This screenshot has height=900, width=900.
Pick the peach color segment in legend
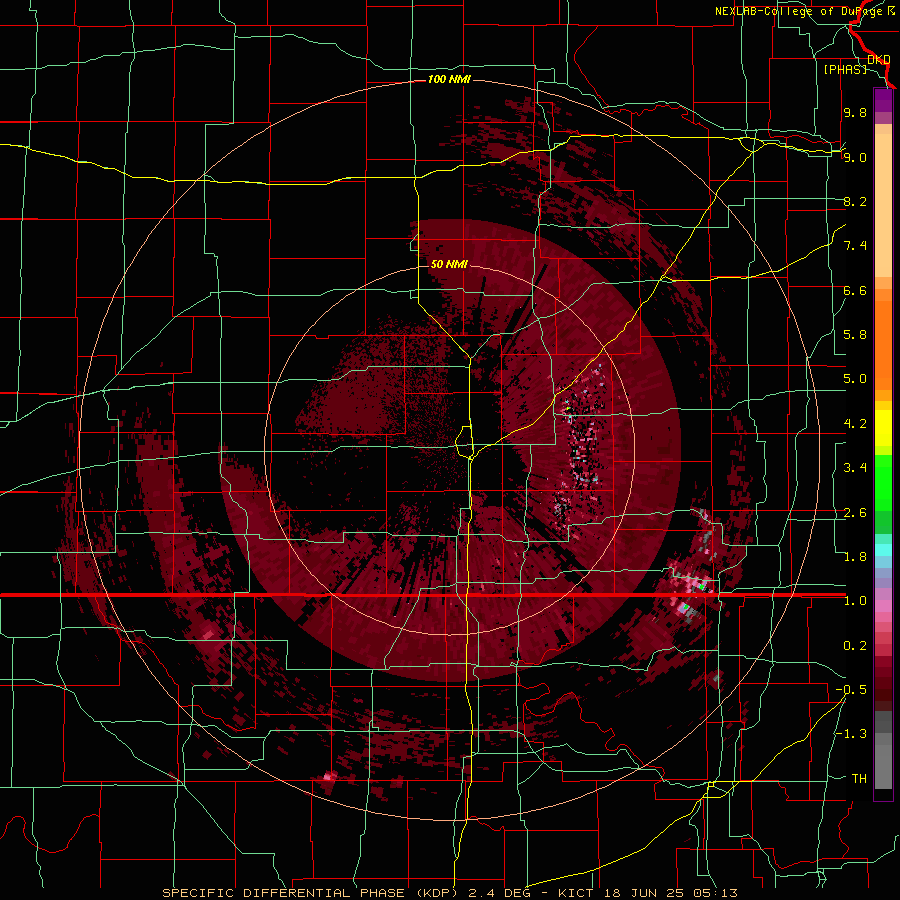(883, 205)
